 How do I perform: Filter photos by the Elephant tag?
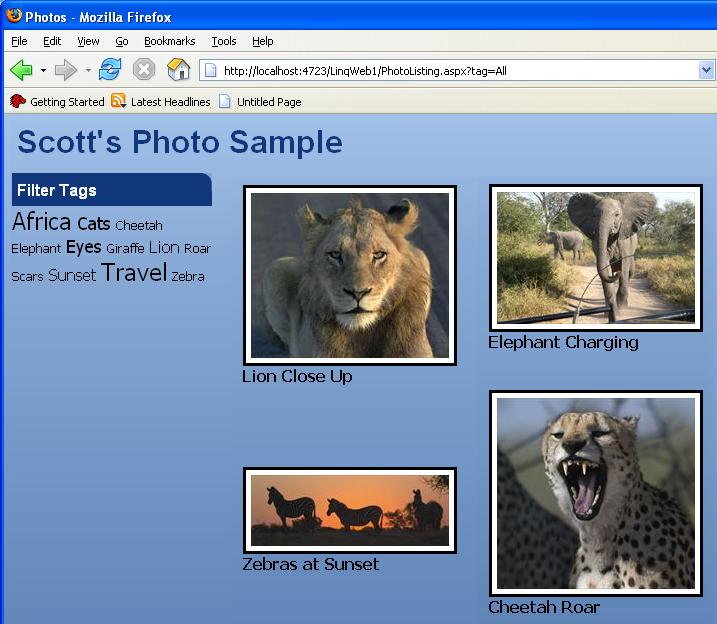[x=36, y=248]
